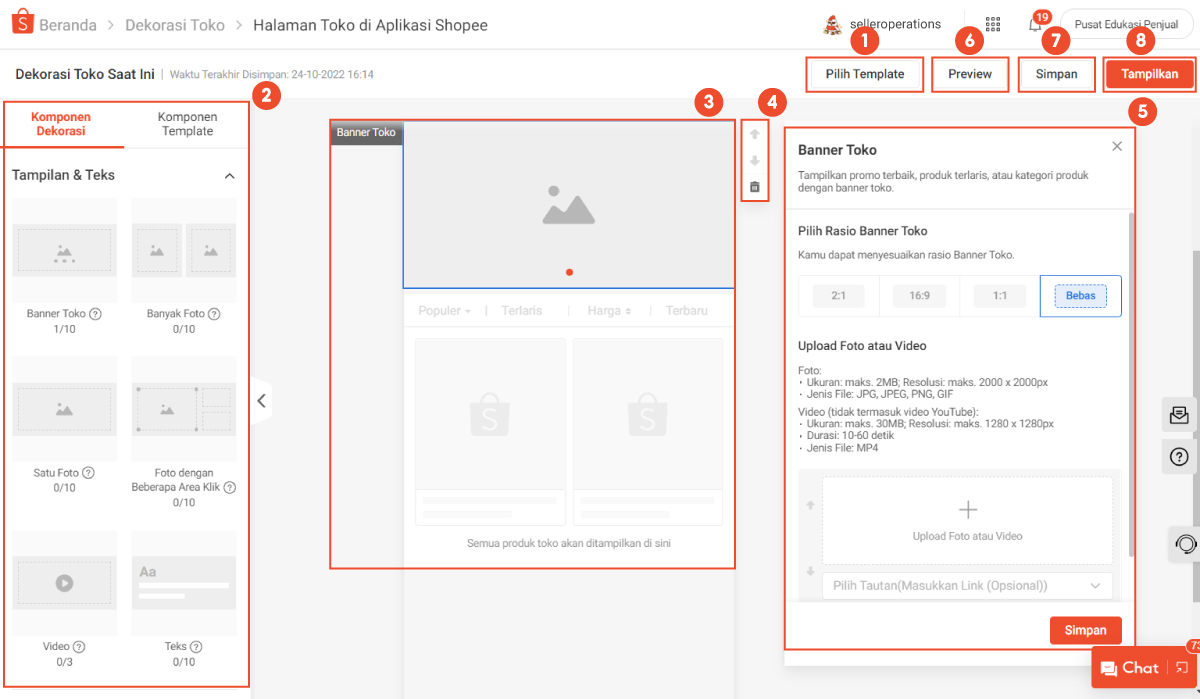
Task: Click help icon next to Banner Toko
Action: 96,314
